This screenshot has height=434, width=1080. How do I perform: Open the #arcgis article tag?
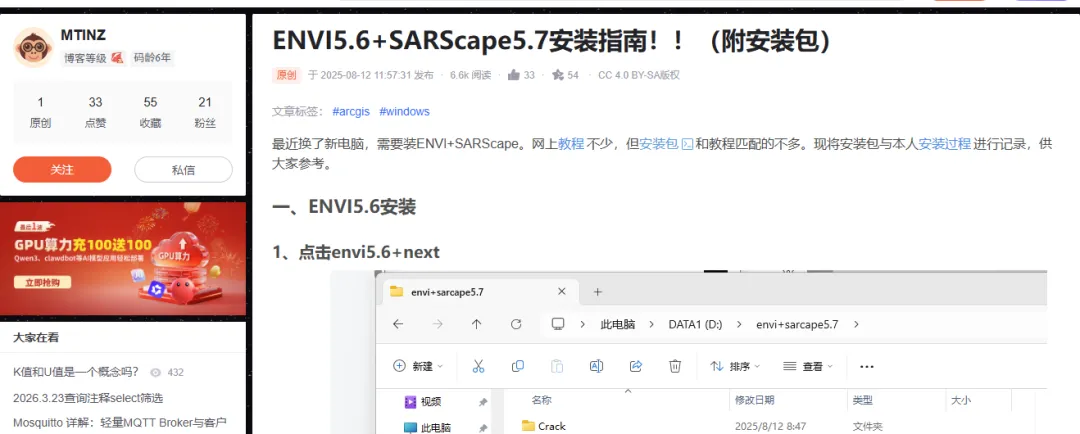tap(351, 112)
